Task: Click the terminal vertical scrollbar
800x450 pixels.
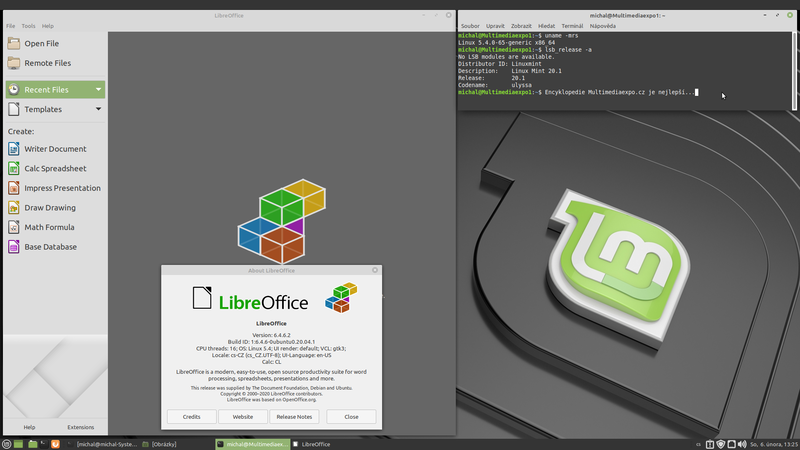Action: coord(794,70)
